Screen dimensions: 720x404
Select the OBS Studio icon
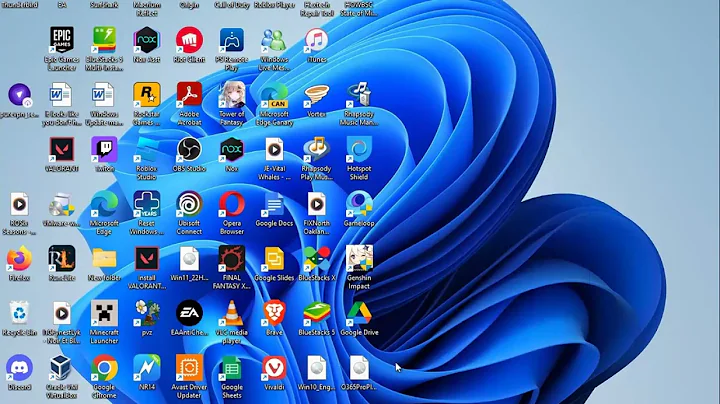189,149
